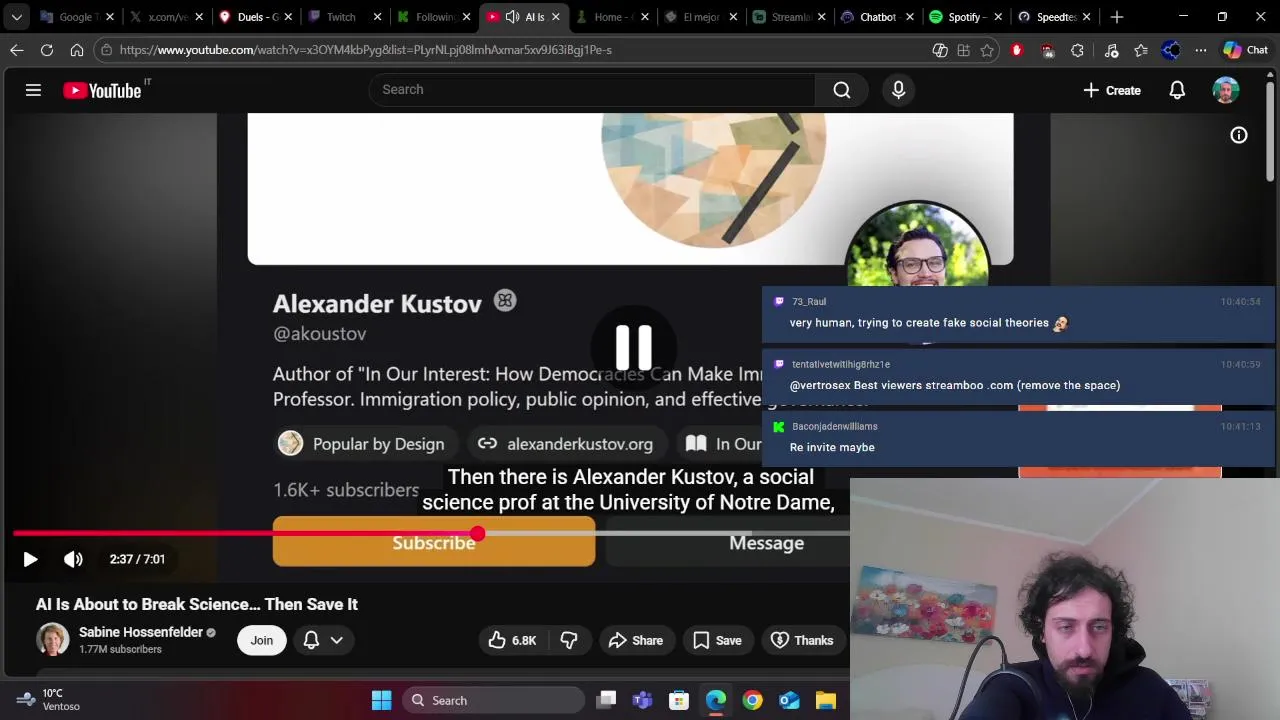Send Thanks to the creator
Screen dimensions: 1280x720
802,640
